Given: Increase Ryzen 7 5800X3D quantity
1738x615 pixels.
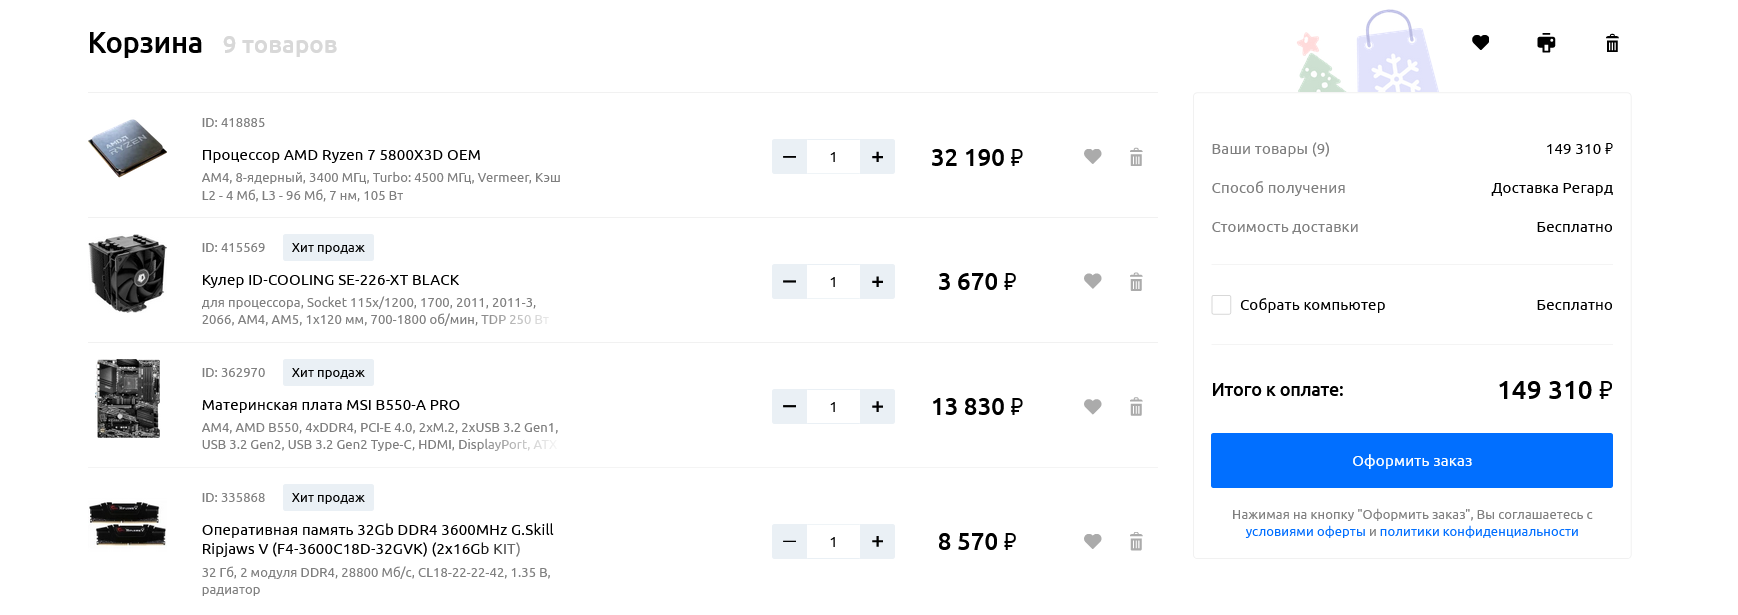Looking at the screenshot, I should point(877,157).
